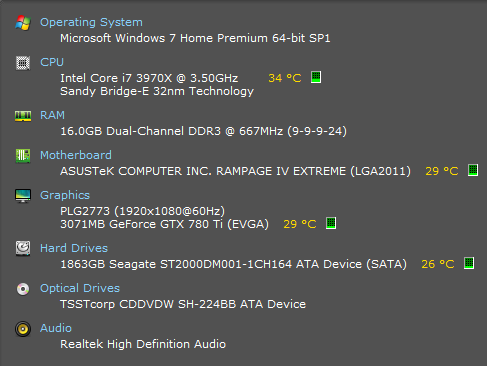The height and width of the screenshot is (366, 487).
Task: Open the CPU section link
Action: coord(52,62)
